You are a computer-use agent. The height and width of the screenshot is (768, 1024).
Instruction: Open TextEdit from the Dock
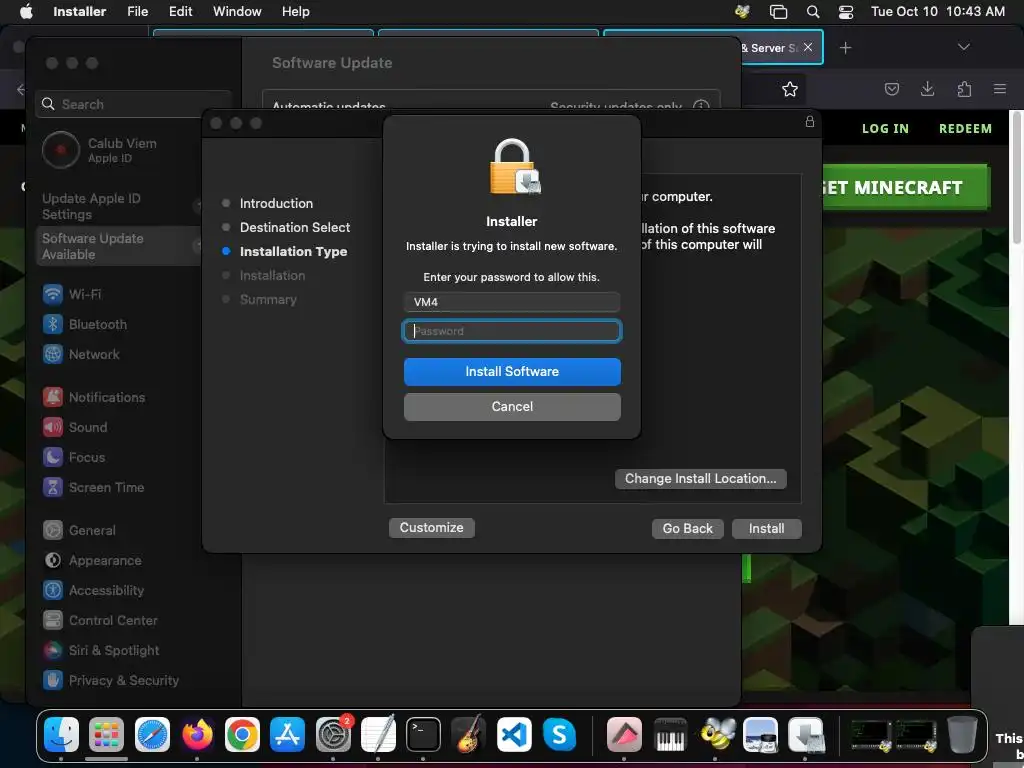378,734
